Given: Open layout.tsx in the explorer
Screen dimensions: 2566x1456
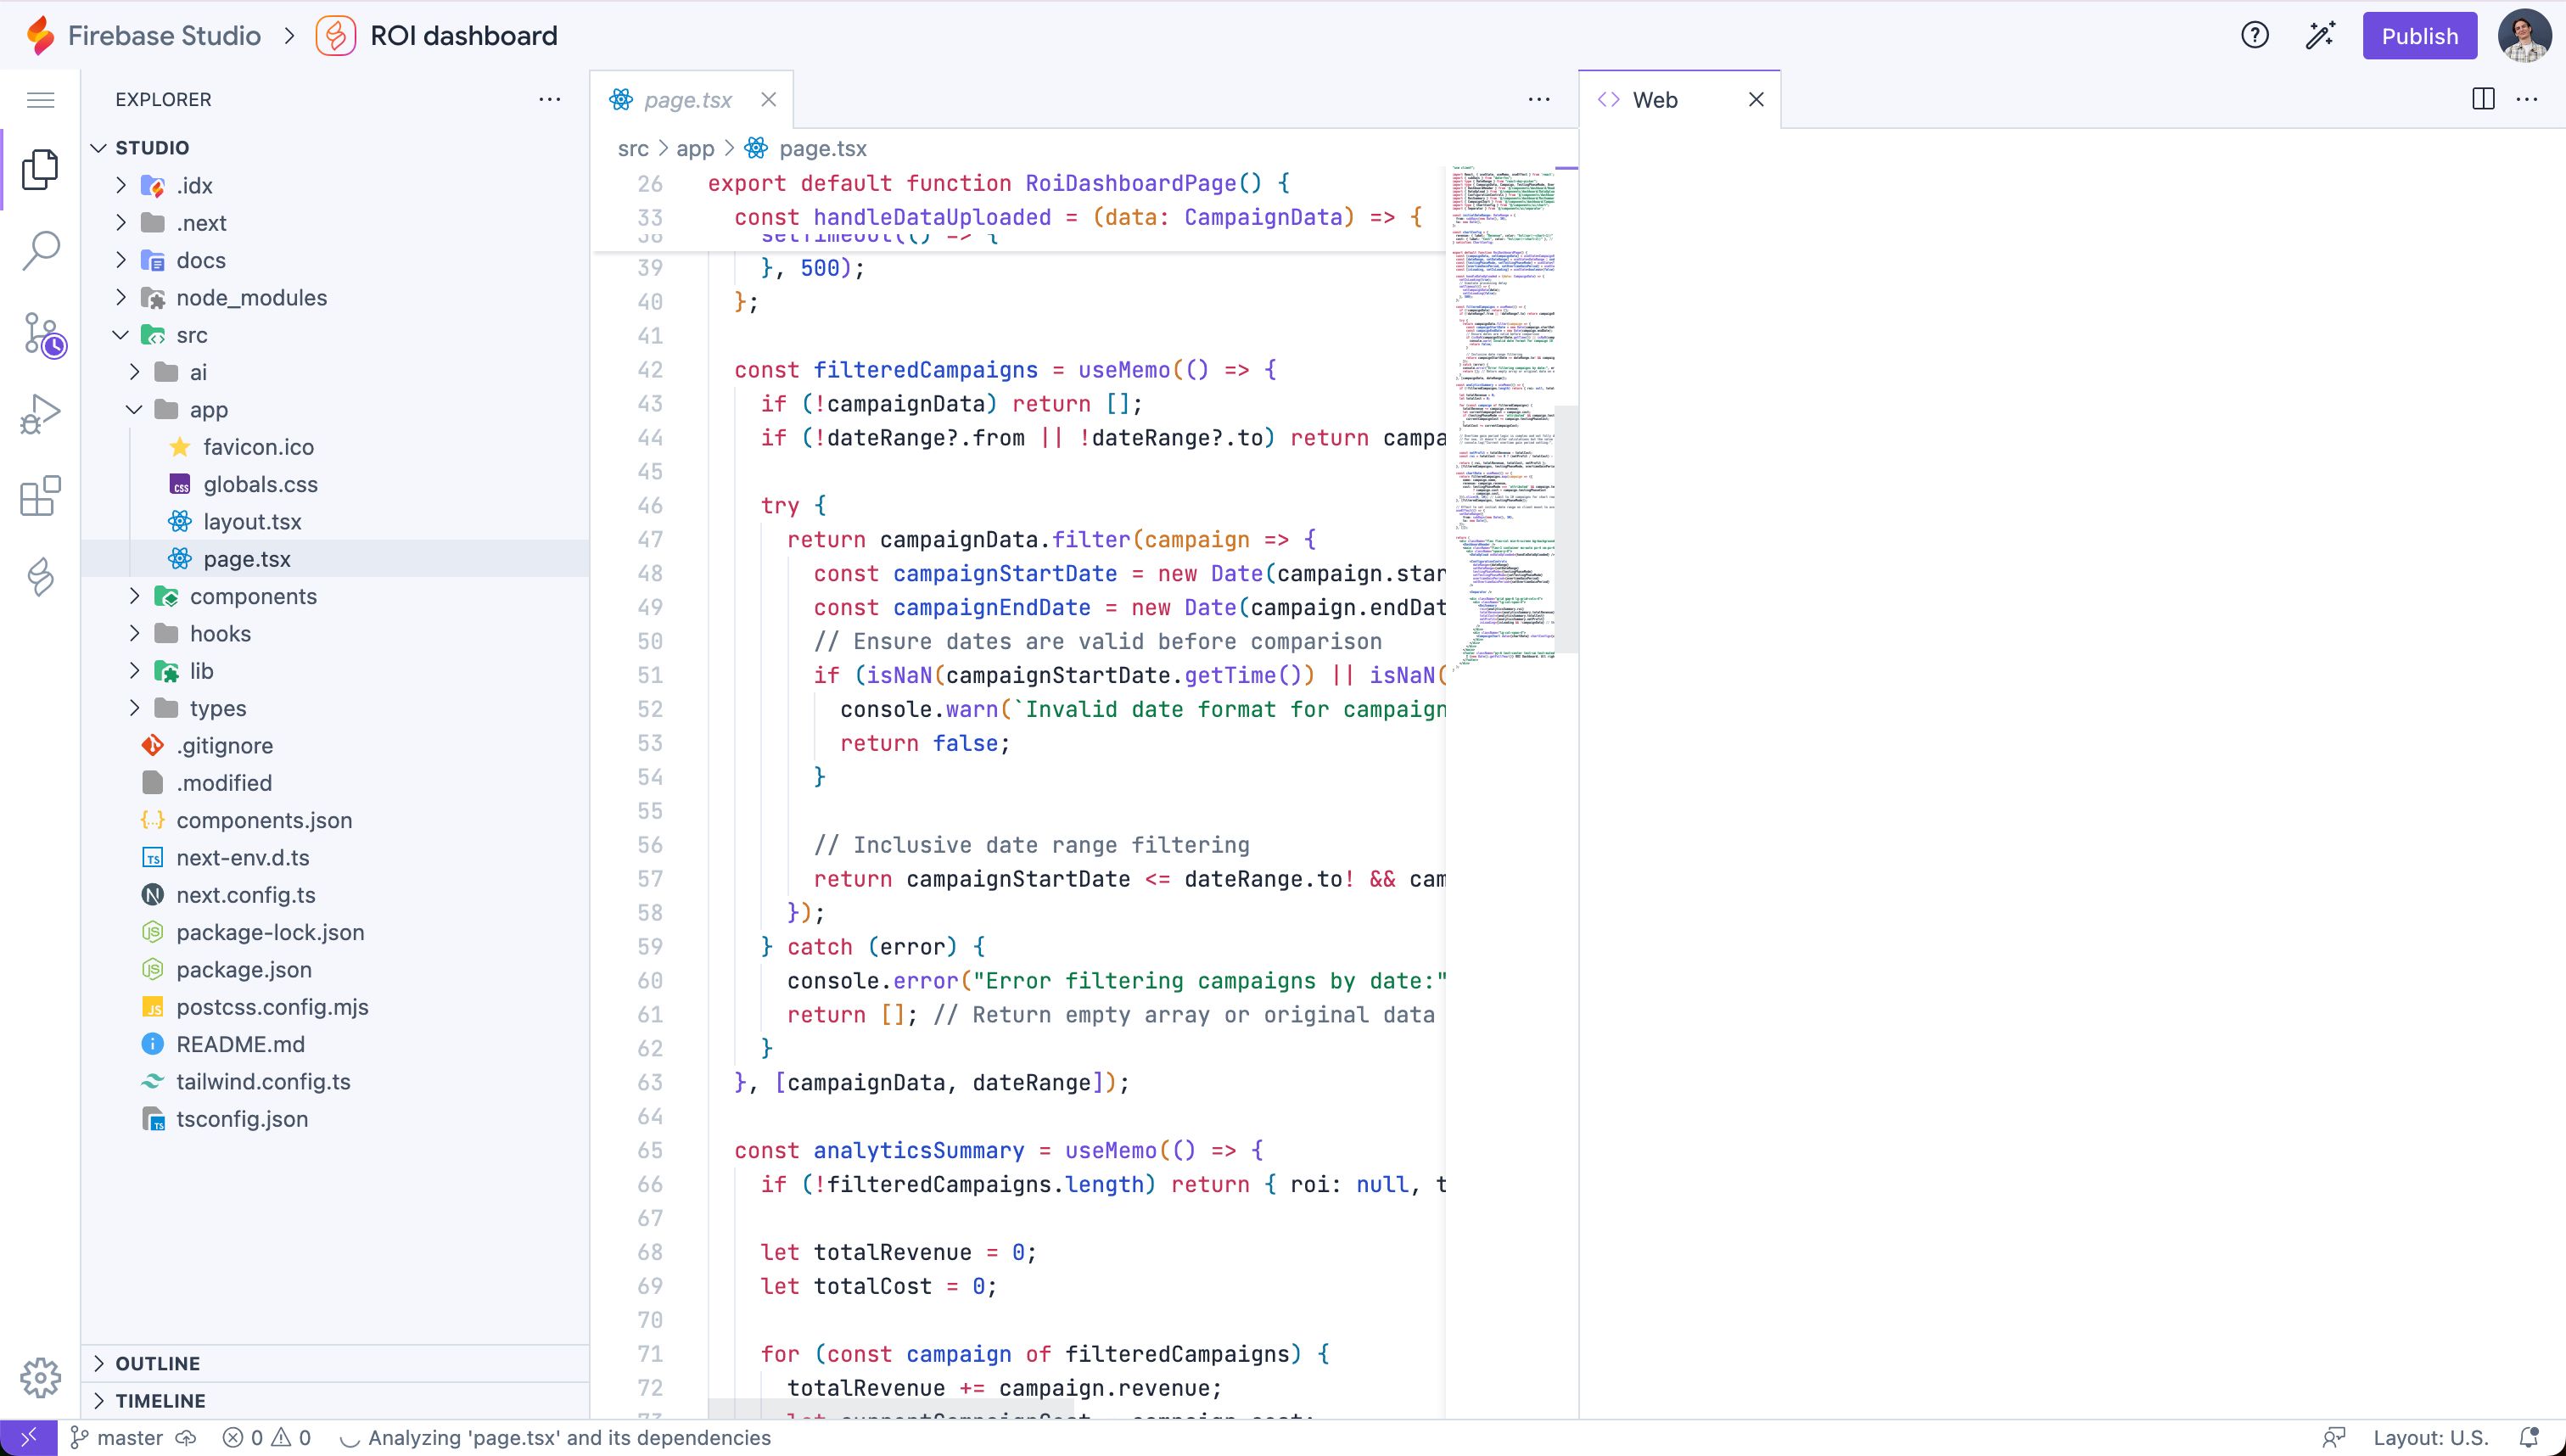Looking at the screenshot, I should [x=335, y=522].
